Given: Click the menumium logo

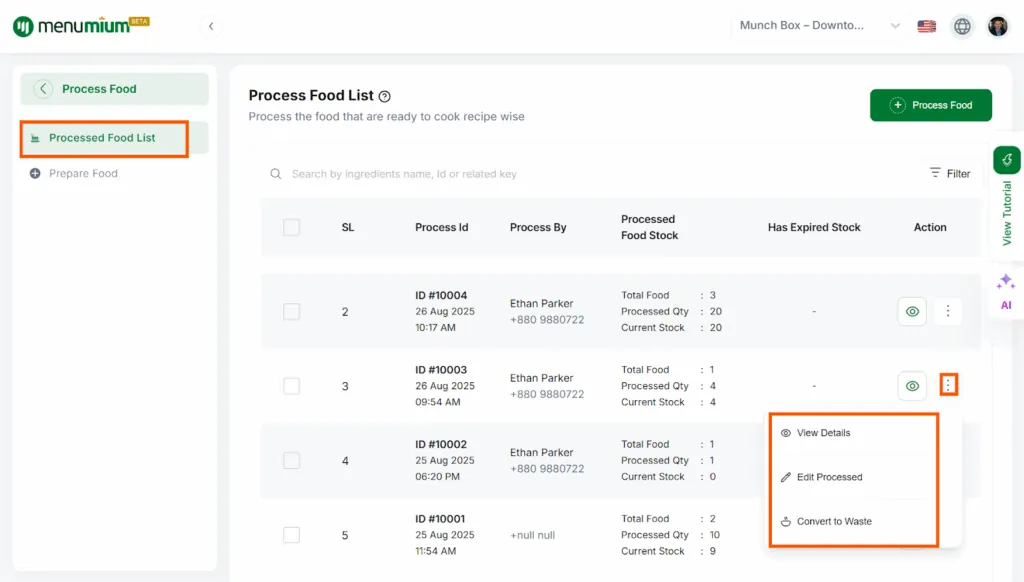Looking at the screenshot, I should pos(81,26).
